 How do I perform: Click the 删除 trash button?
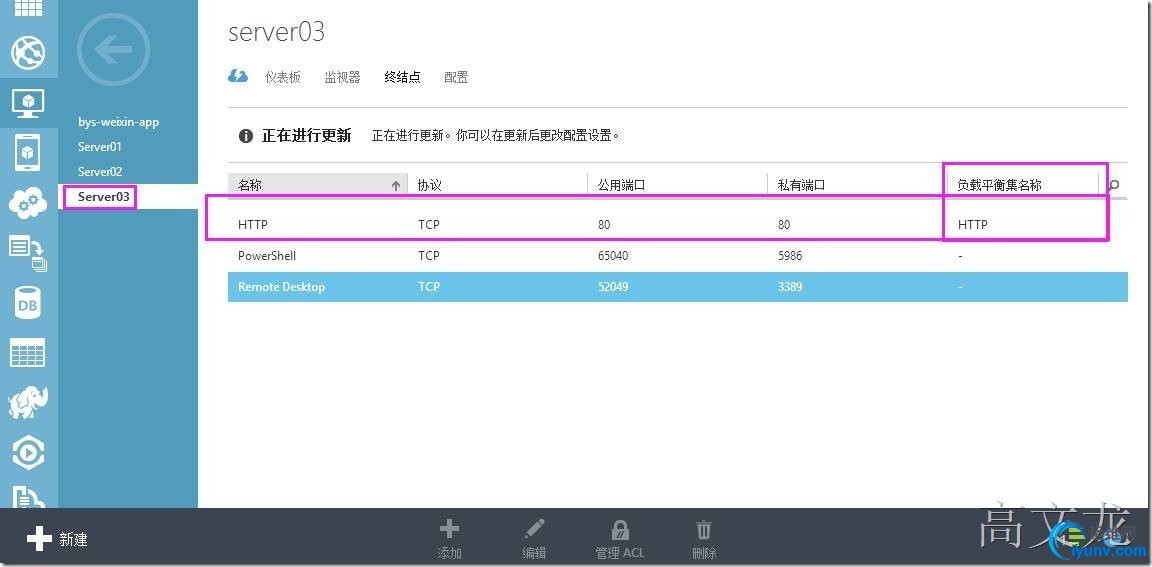704,539
